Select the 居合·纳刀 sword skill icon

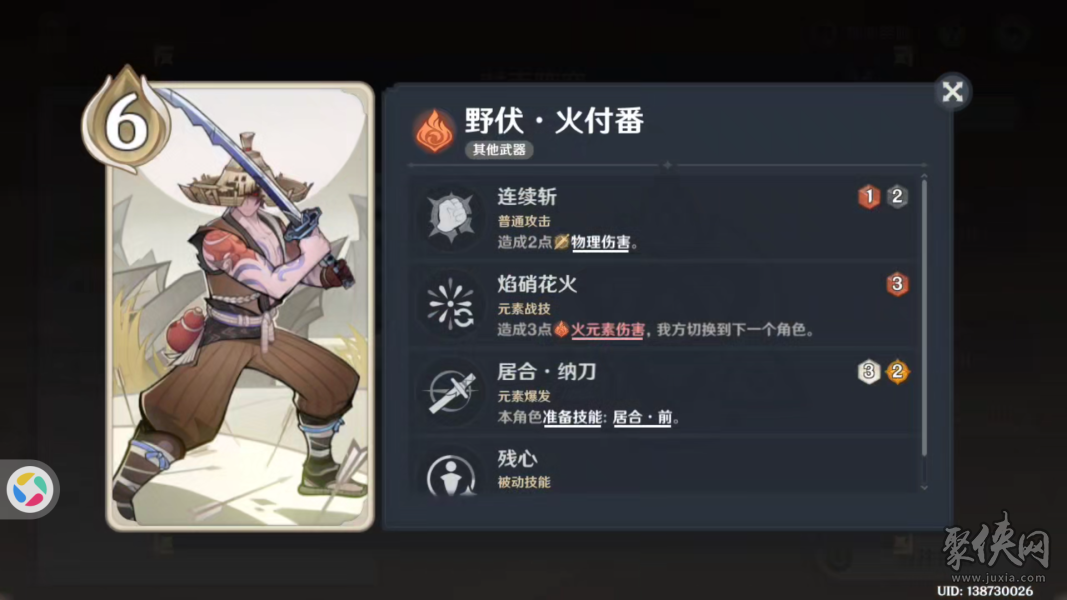pyautogui.click(x=451, y=392)
